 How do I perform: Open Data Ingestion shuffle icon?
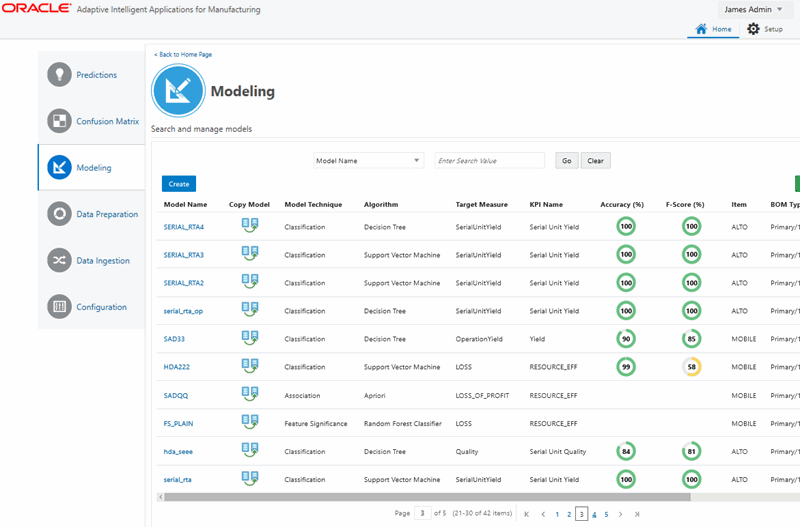click(60, 260)
